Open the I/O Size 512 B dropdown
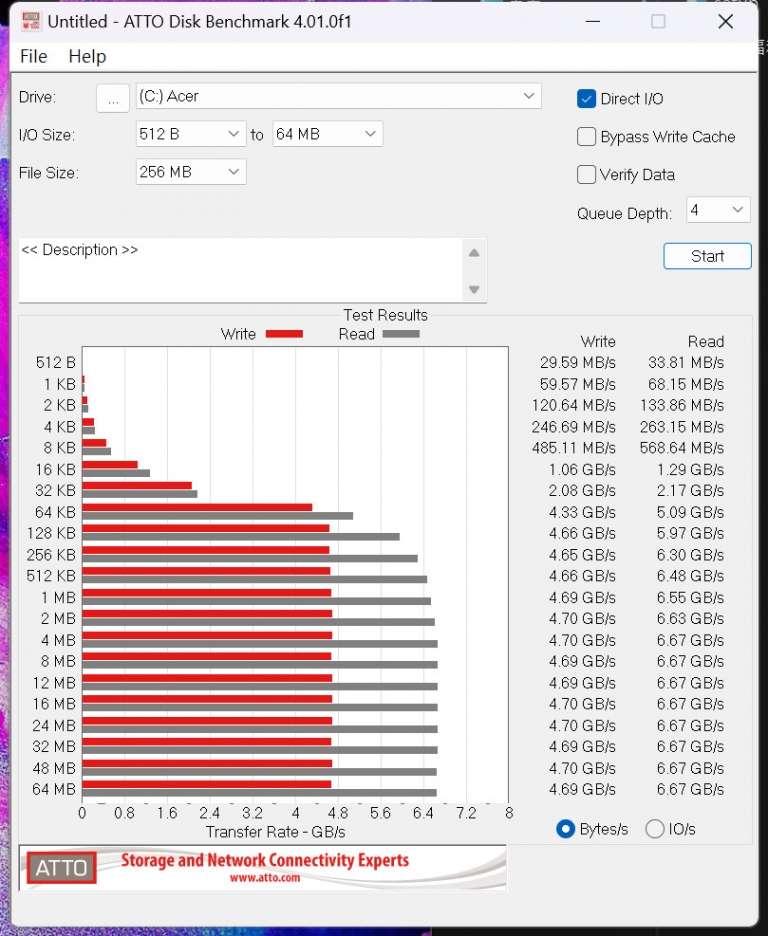 click(191, 134)
